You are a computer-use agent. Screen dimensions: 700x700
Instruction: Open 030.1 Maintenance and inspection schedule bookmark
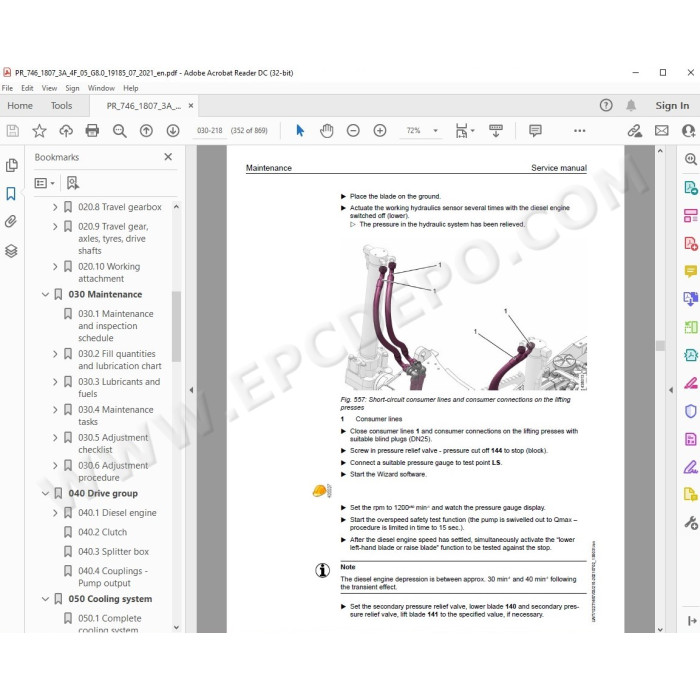116,326
